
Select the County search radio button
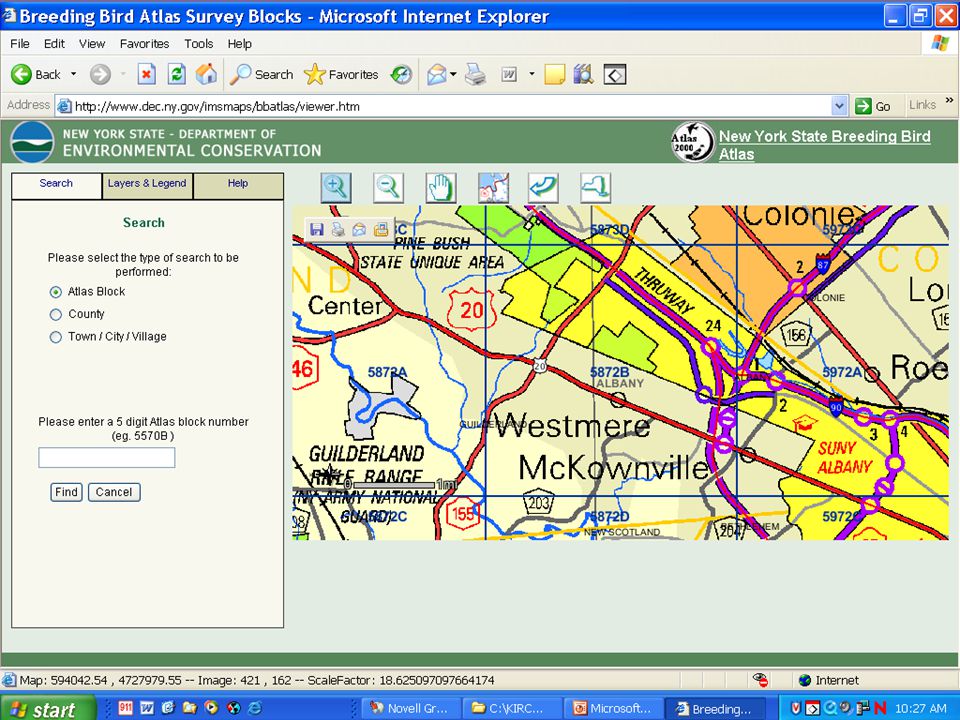pyautogui.click(x=56, y=315)
